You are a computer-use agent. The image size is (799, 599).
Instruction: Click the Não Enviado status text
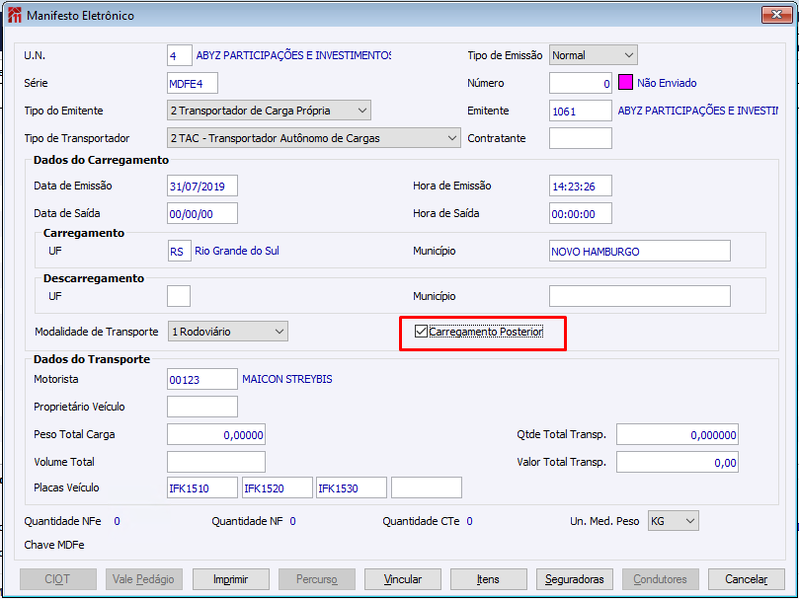(667, 83)
